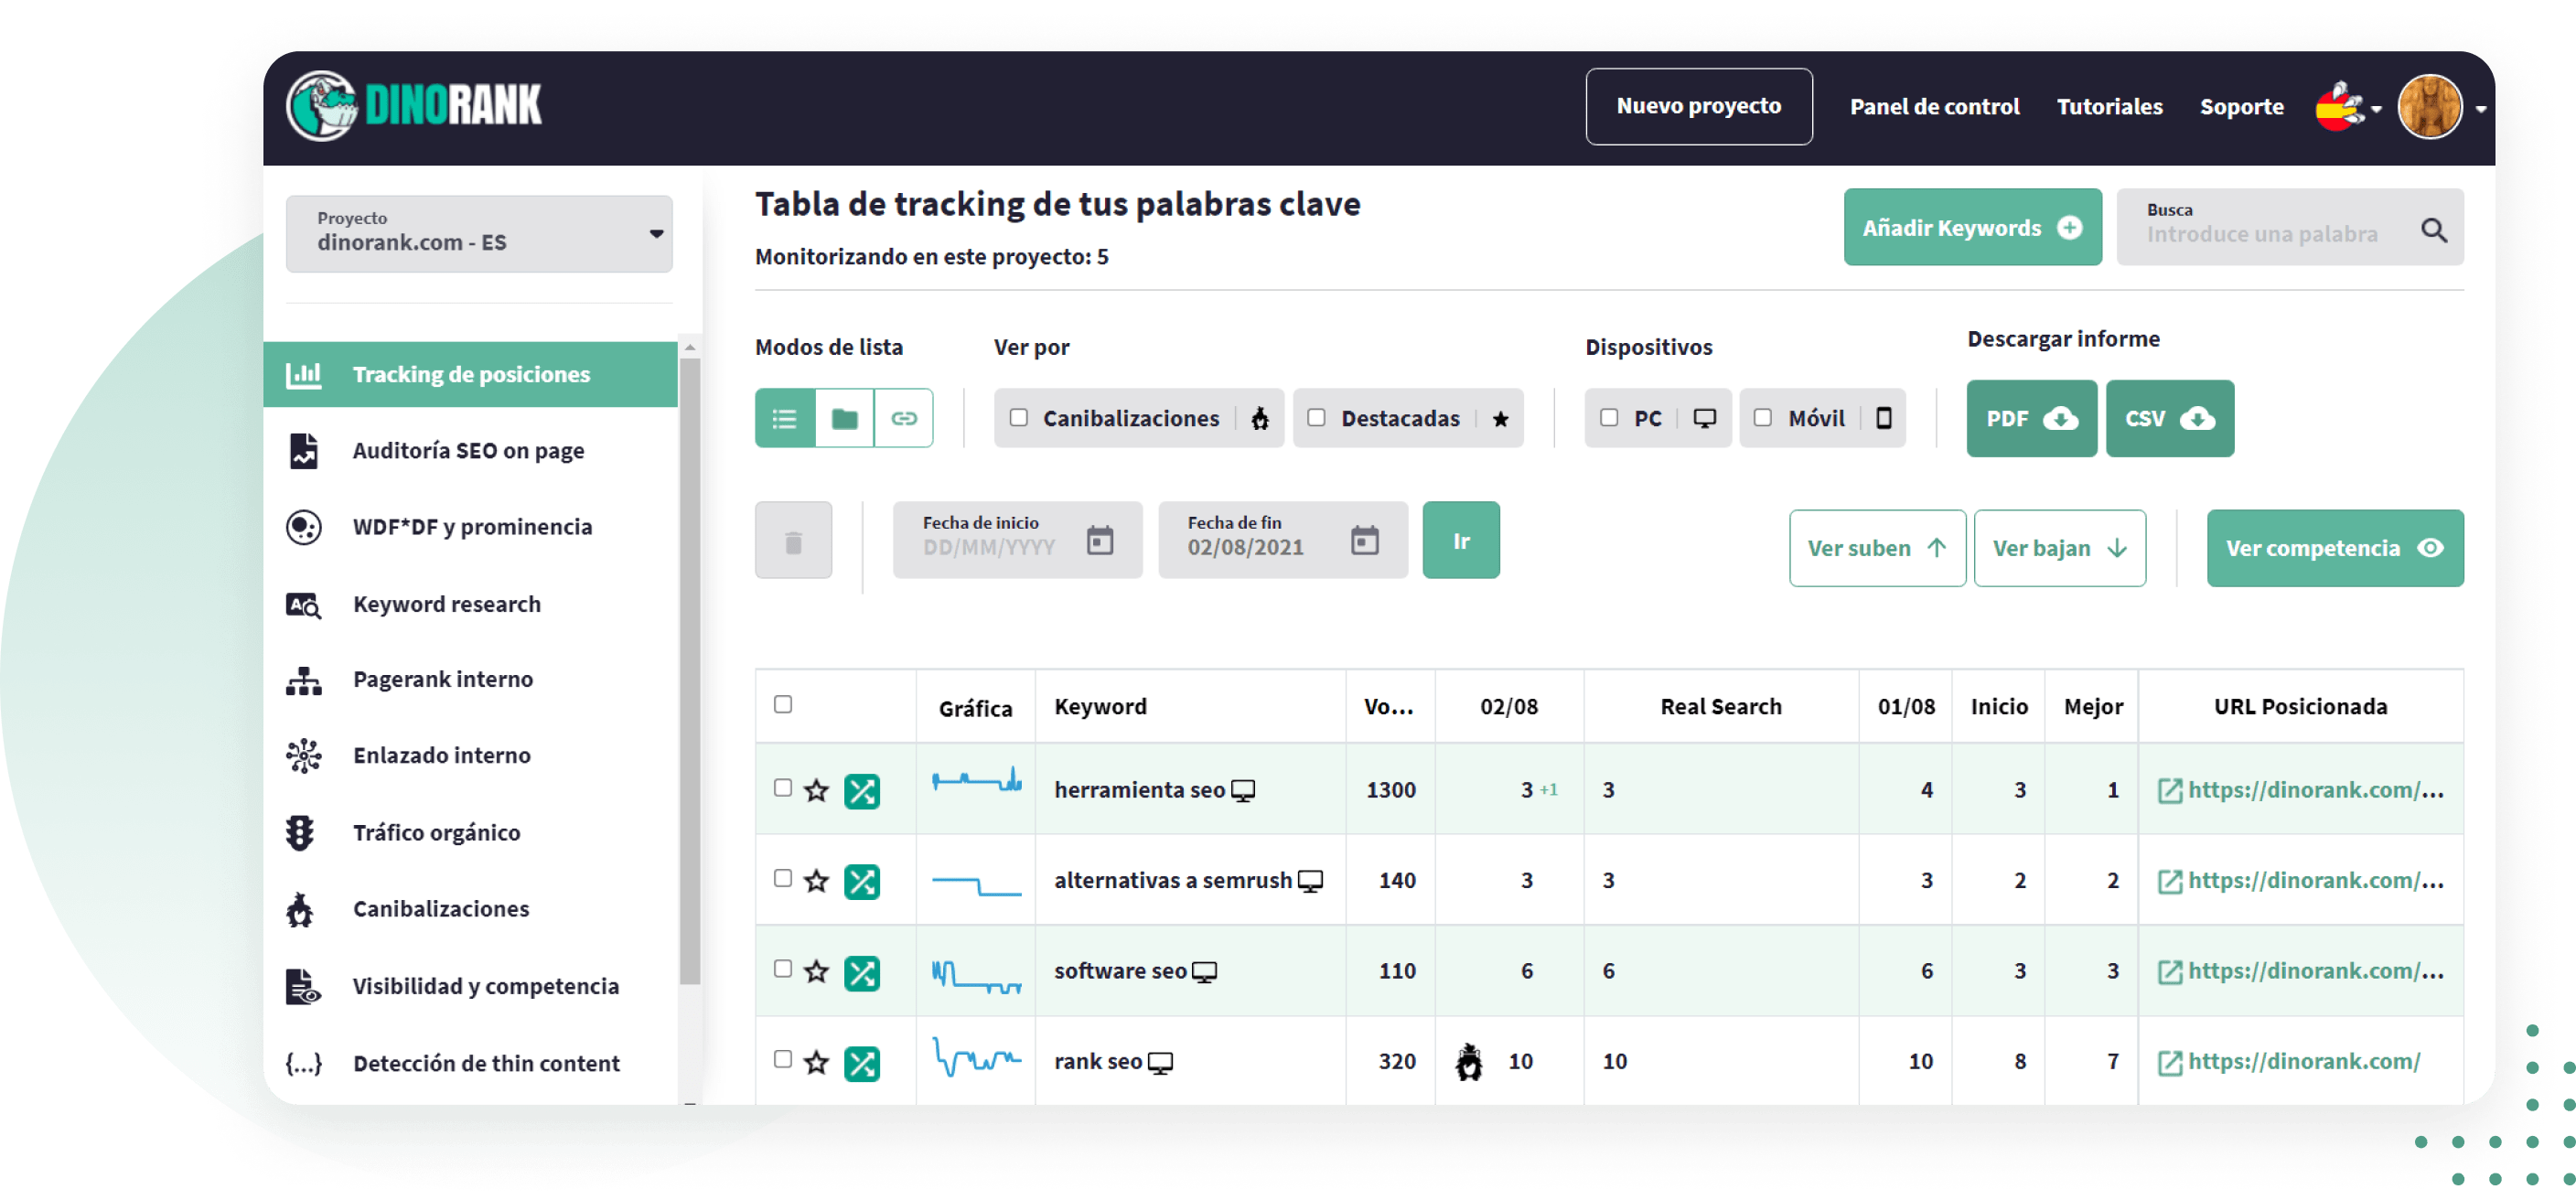This screenshot has height=1200, width=2576.
Task: Toggle the Canibalizaciones filter checkbox
Action: point(1018,417)
